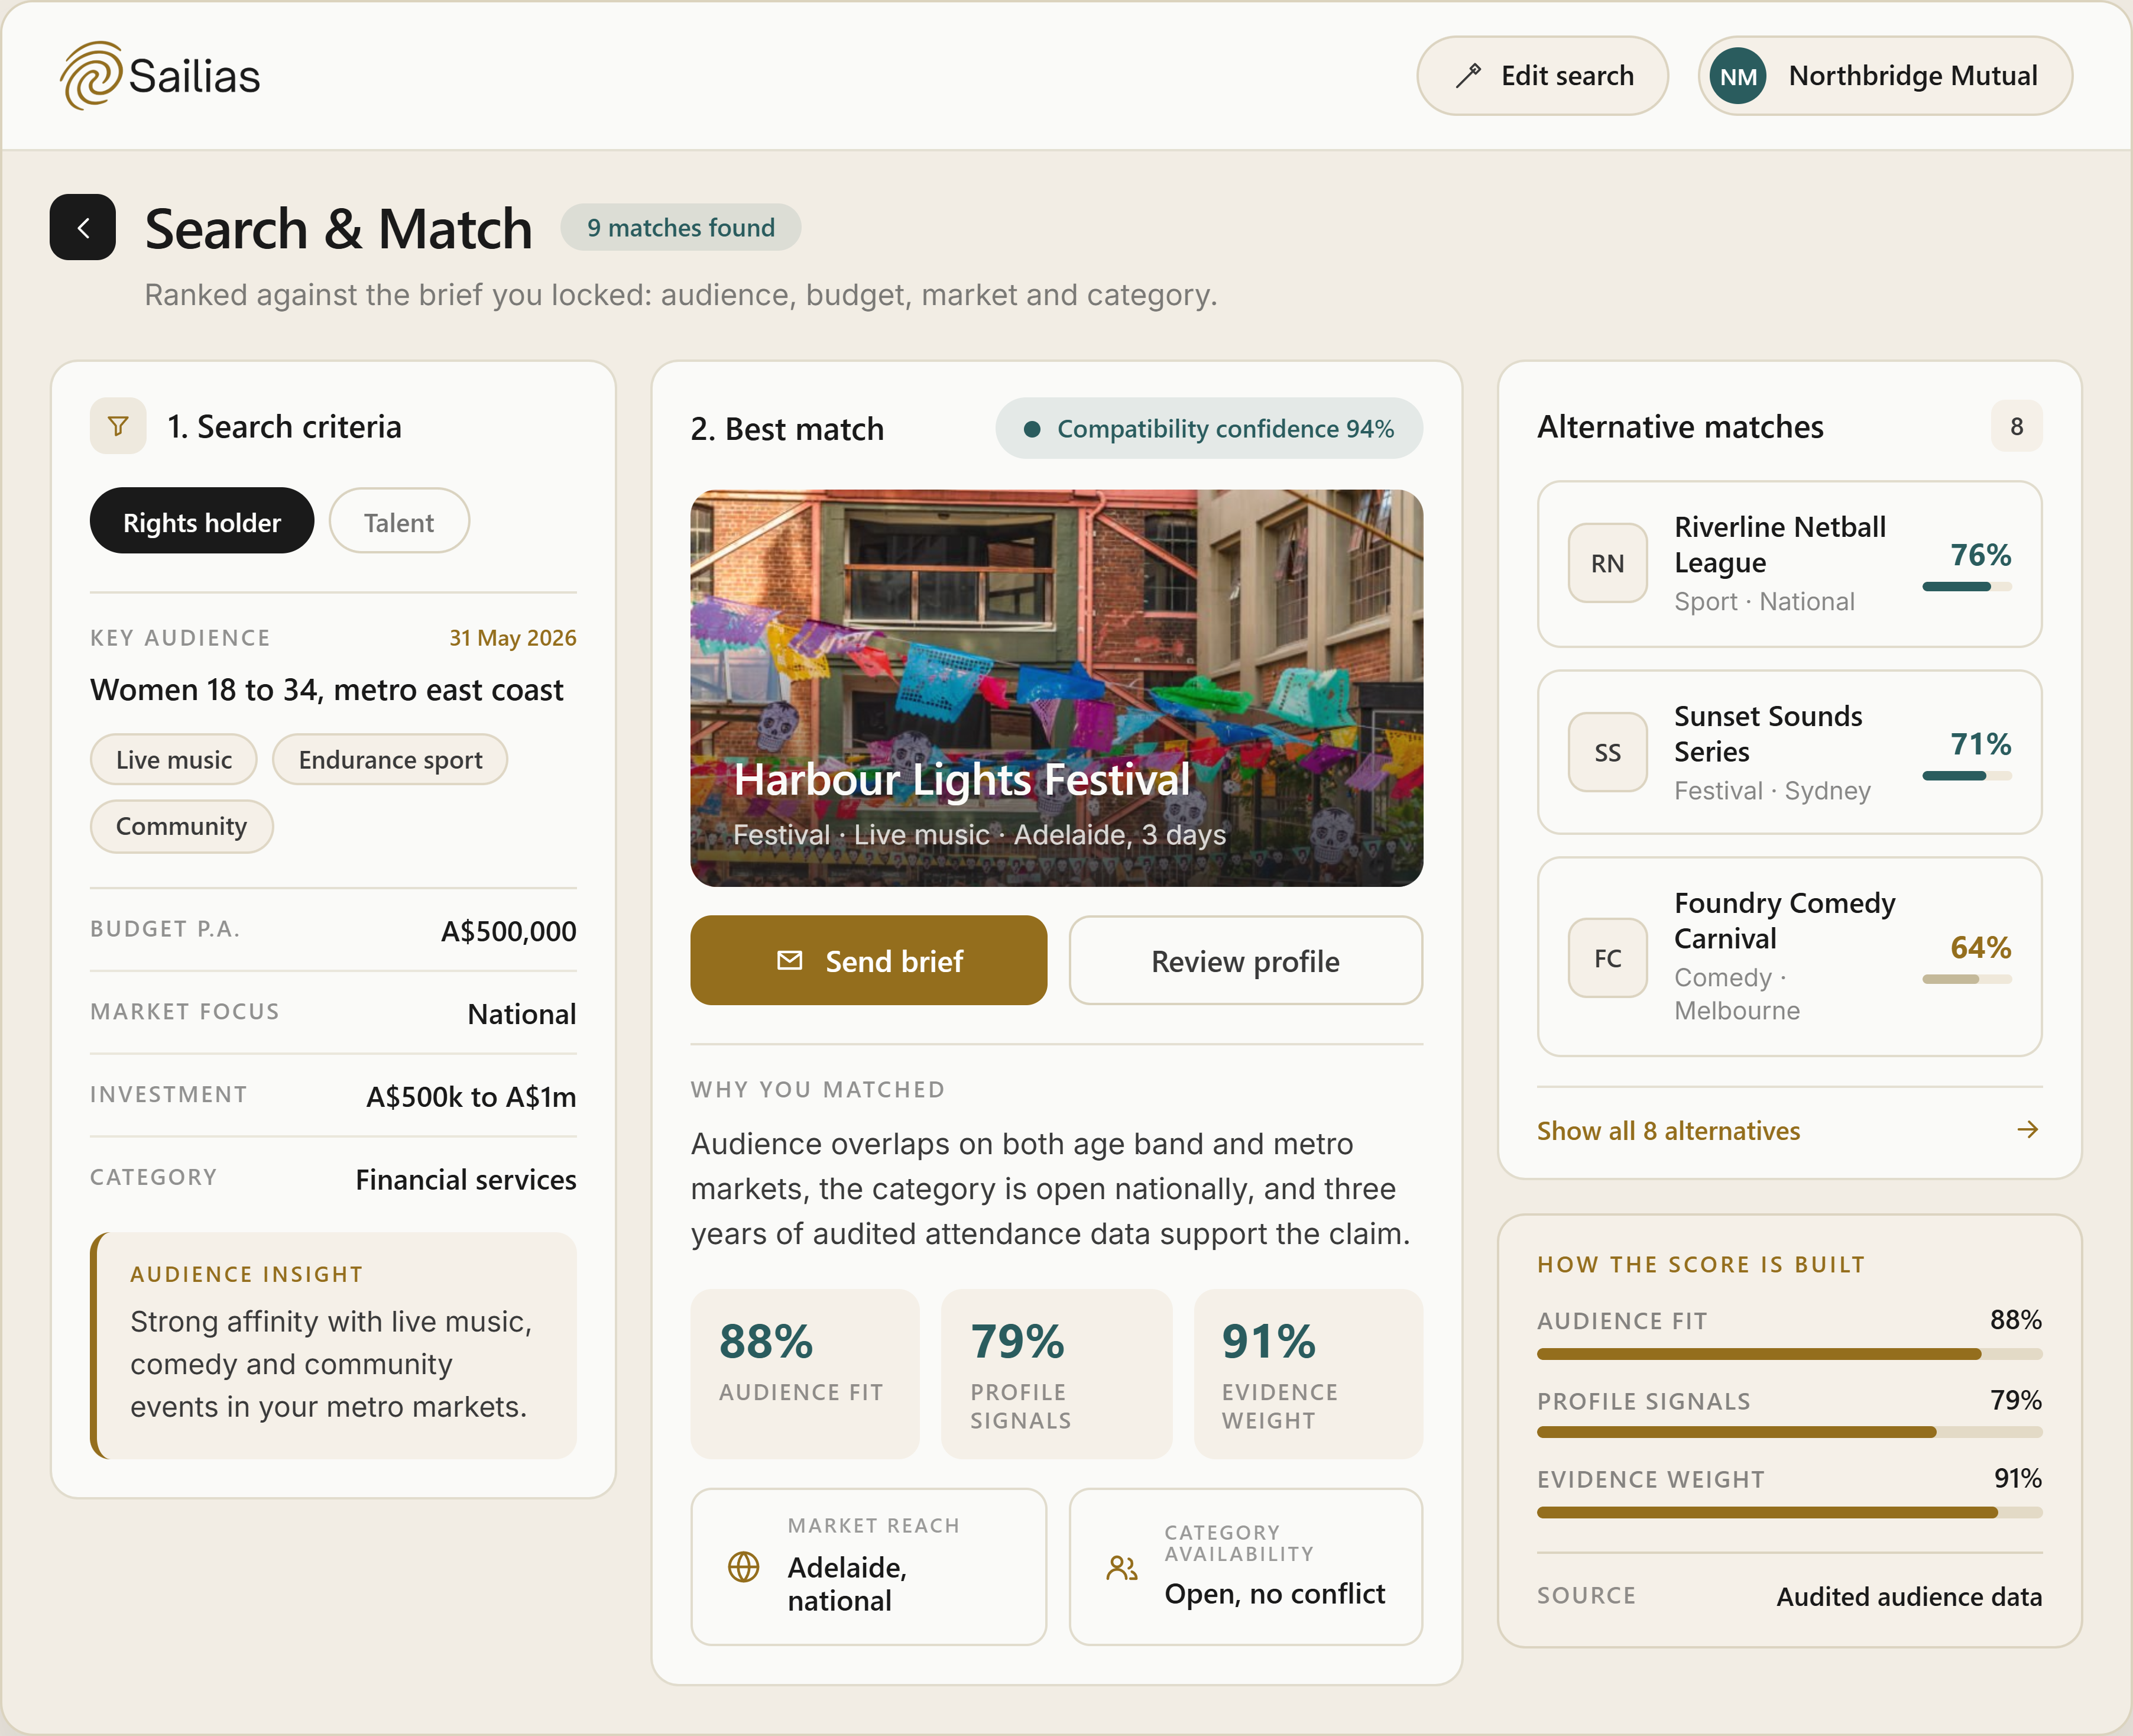Click the arrow next to Show all alternatives

pos(2027,1130)
